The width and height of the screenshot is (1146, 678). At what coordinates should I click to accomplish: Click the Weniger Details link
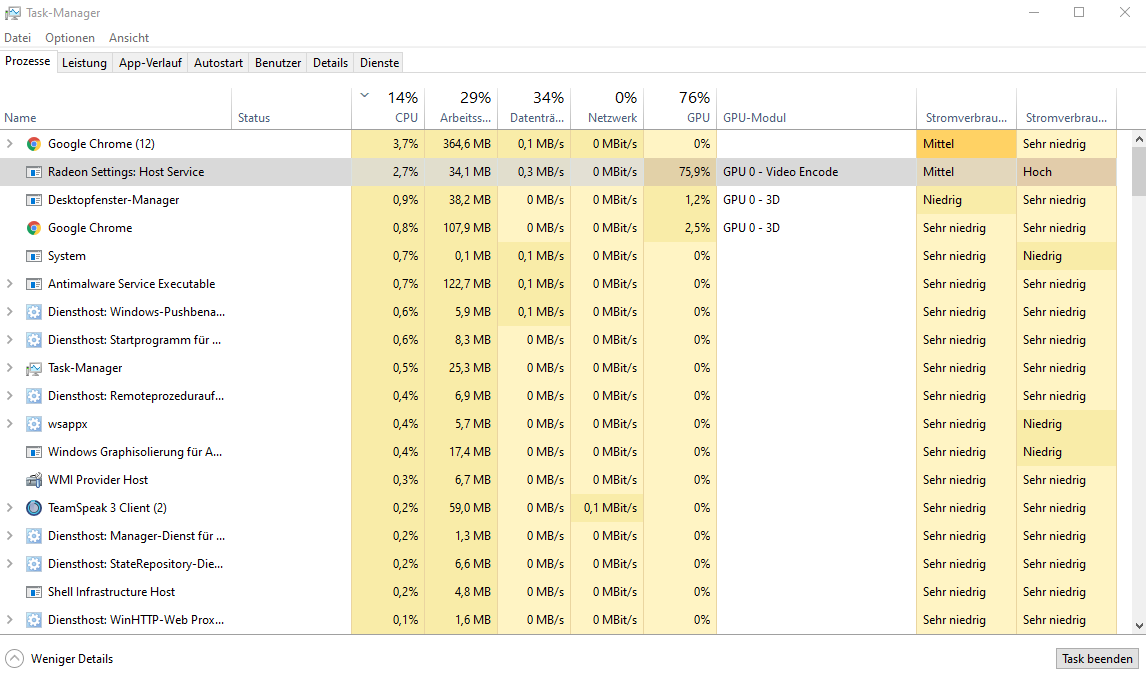tap(72, 659)
